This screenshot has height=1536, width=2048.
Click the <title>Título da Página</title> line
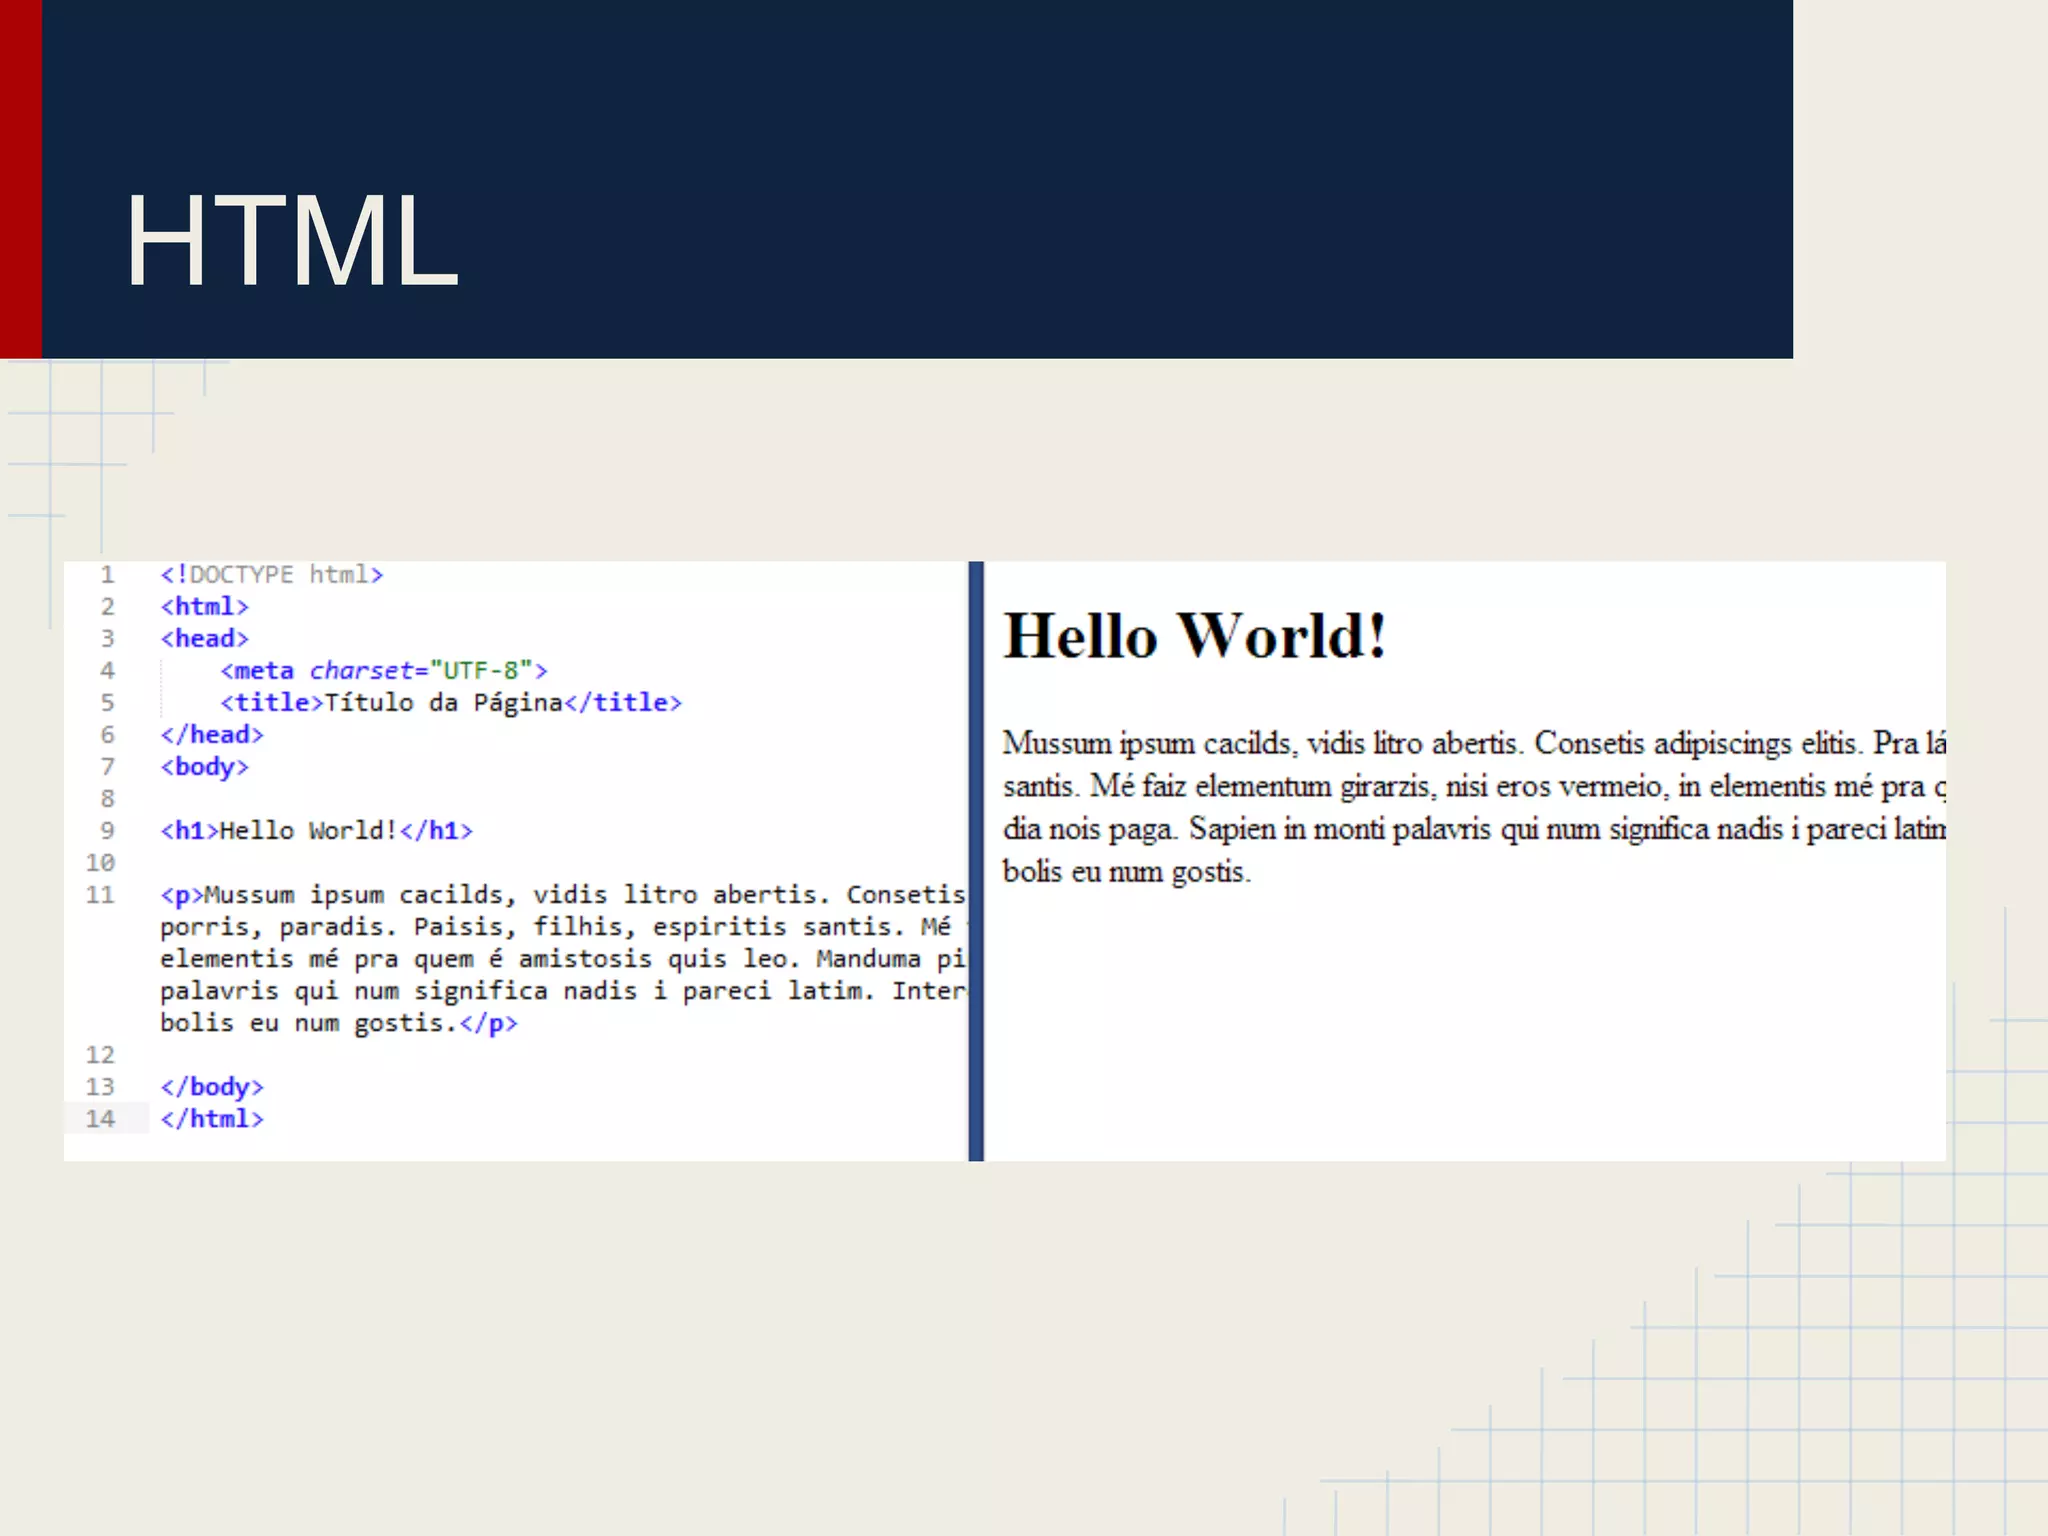coord(451,703)
